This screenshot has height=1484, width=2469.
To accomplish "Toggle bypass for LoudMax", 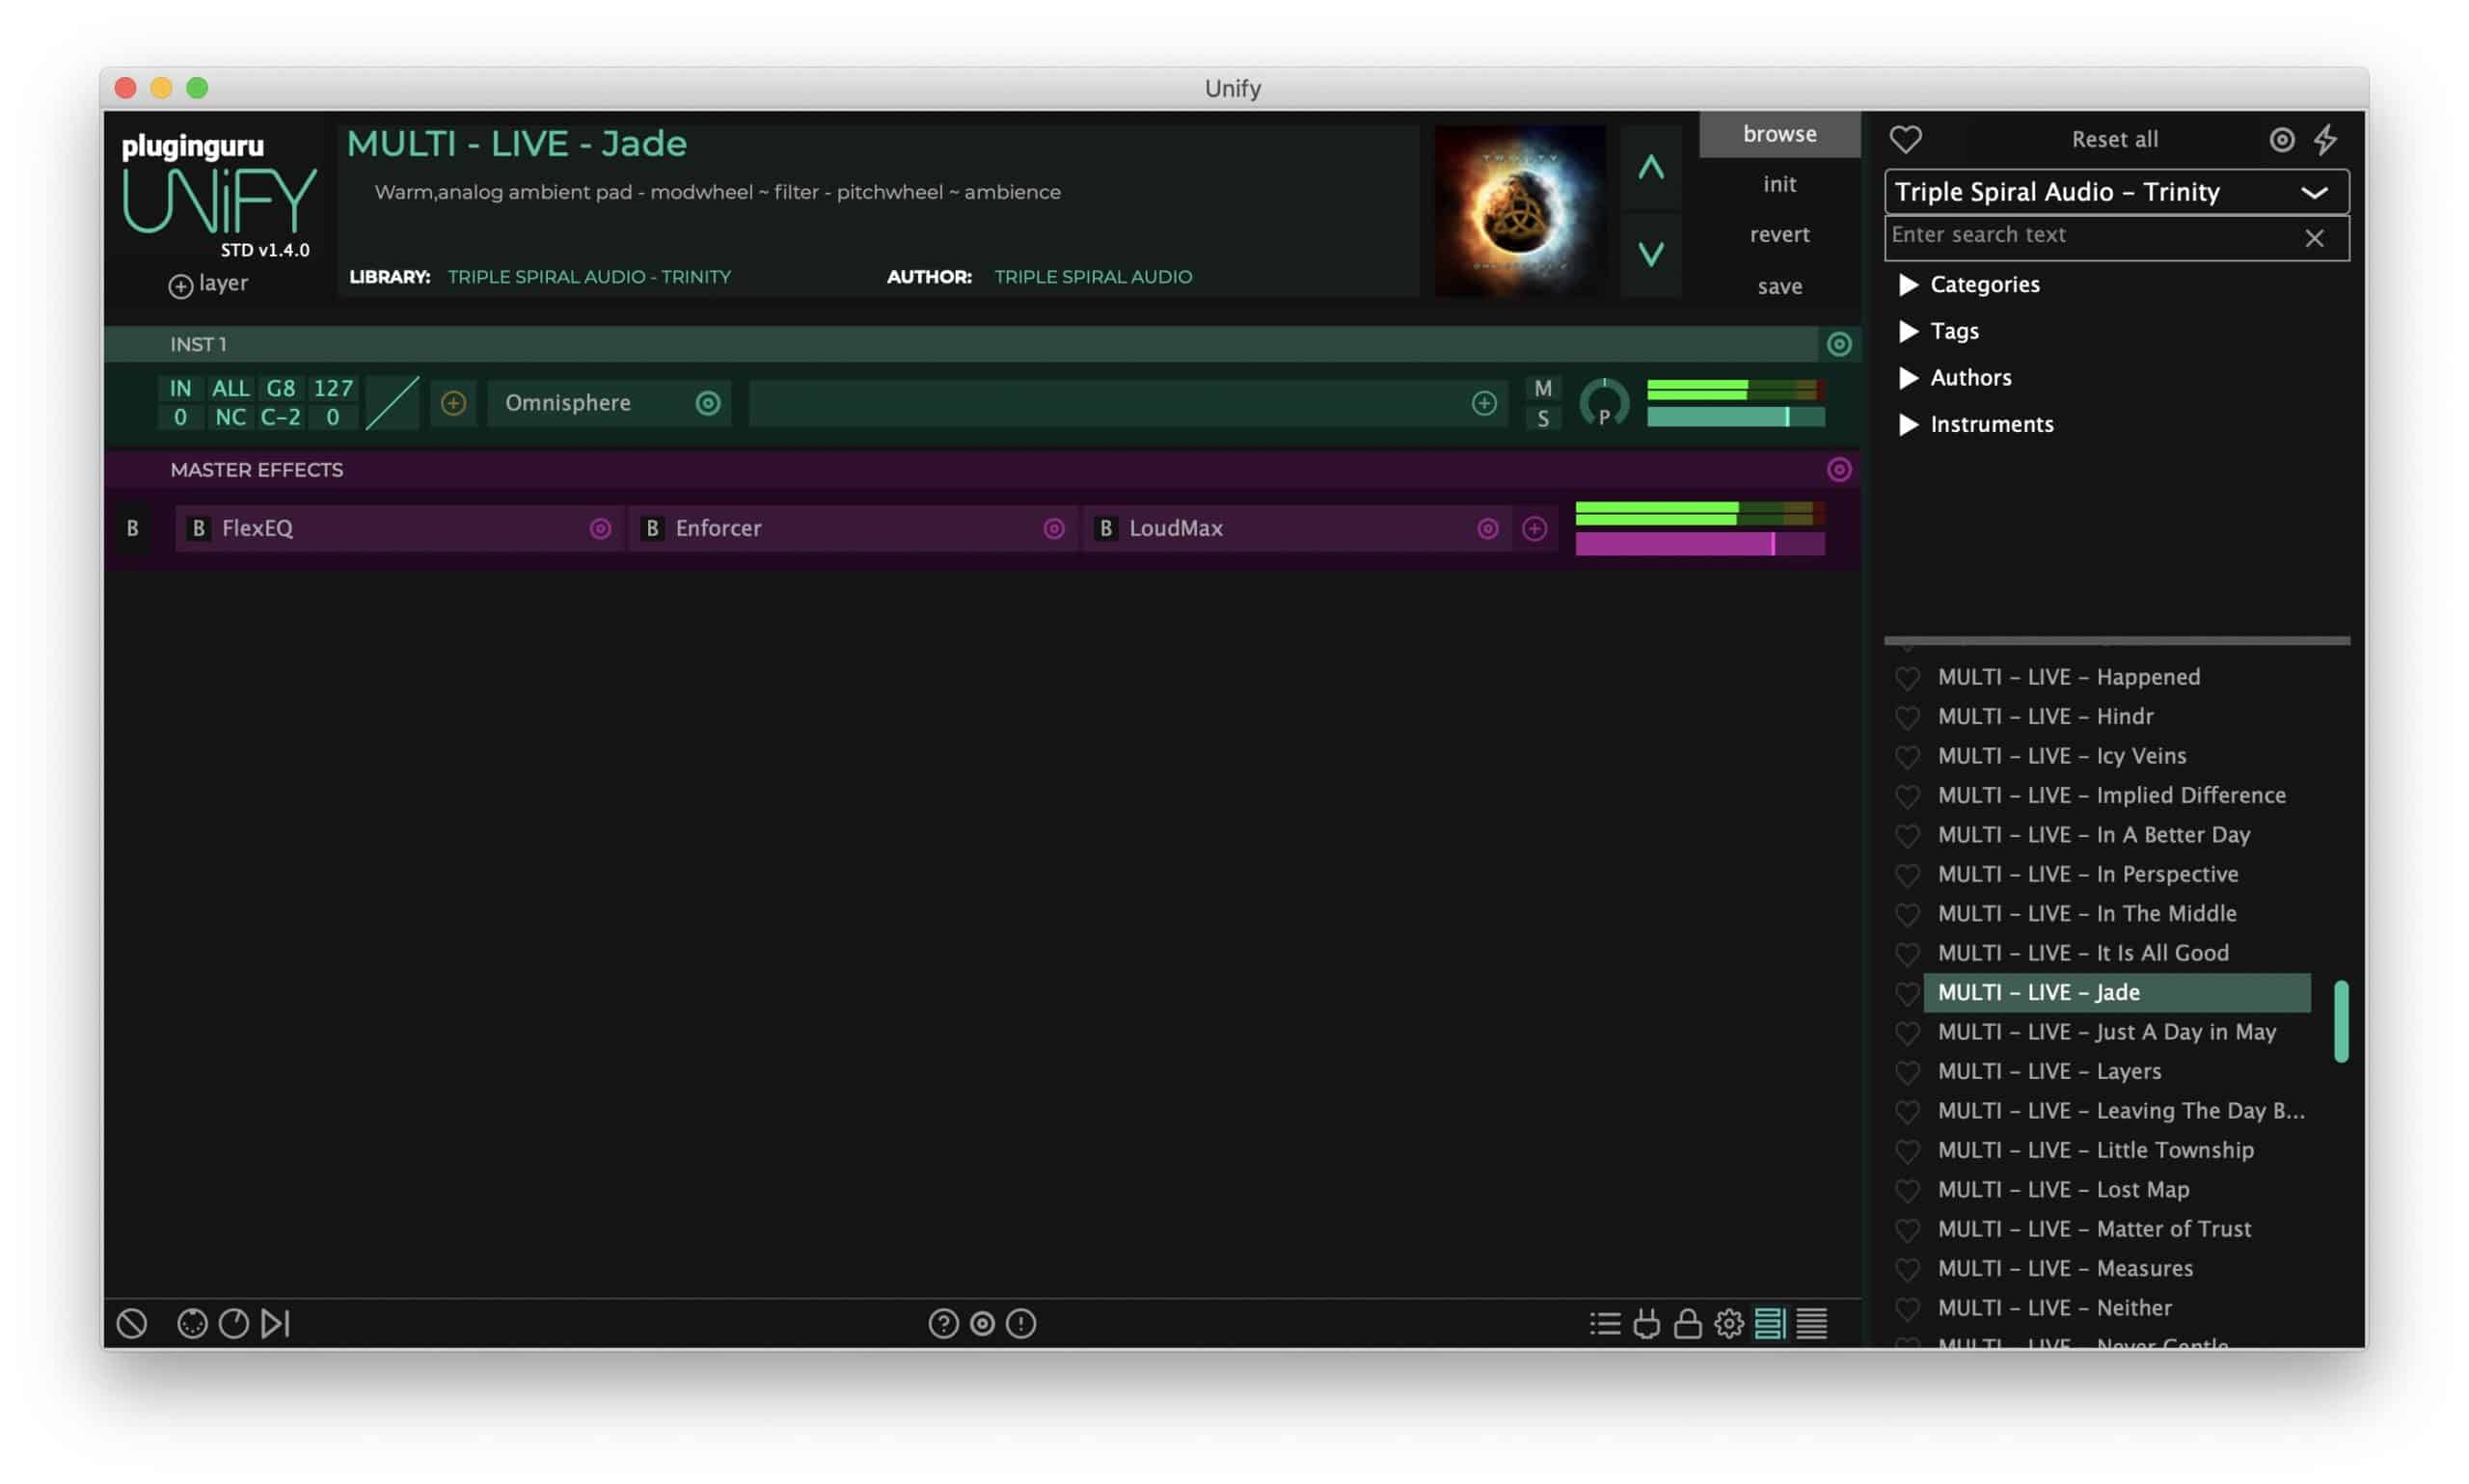I will tap(1105, 528).
